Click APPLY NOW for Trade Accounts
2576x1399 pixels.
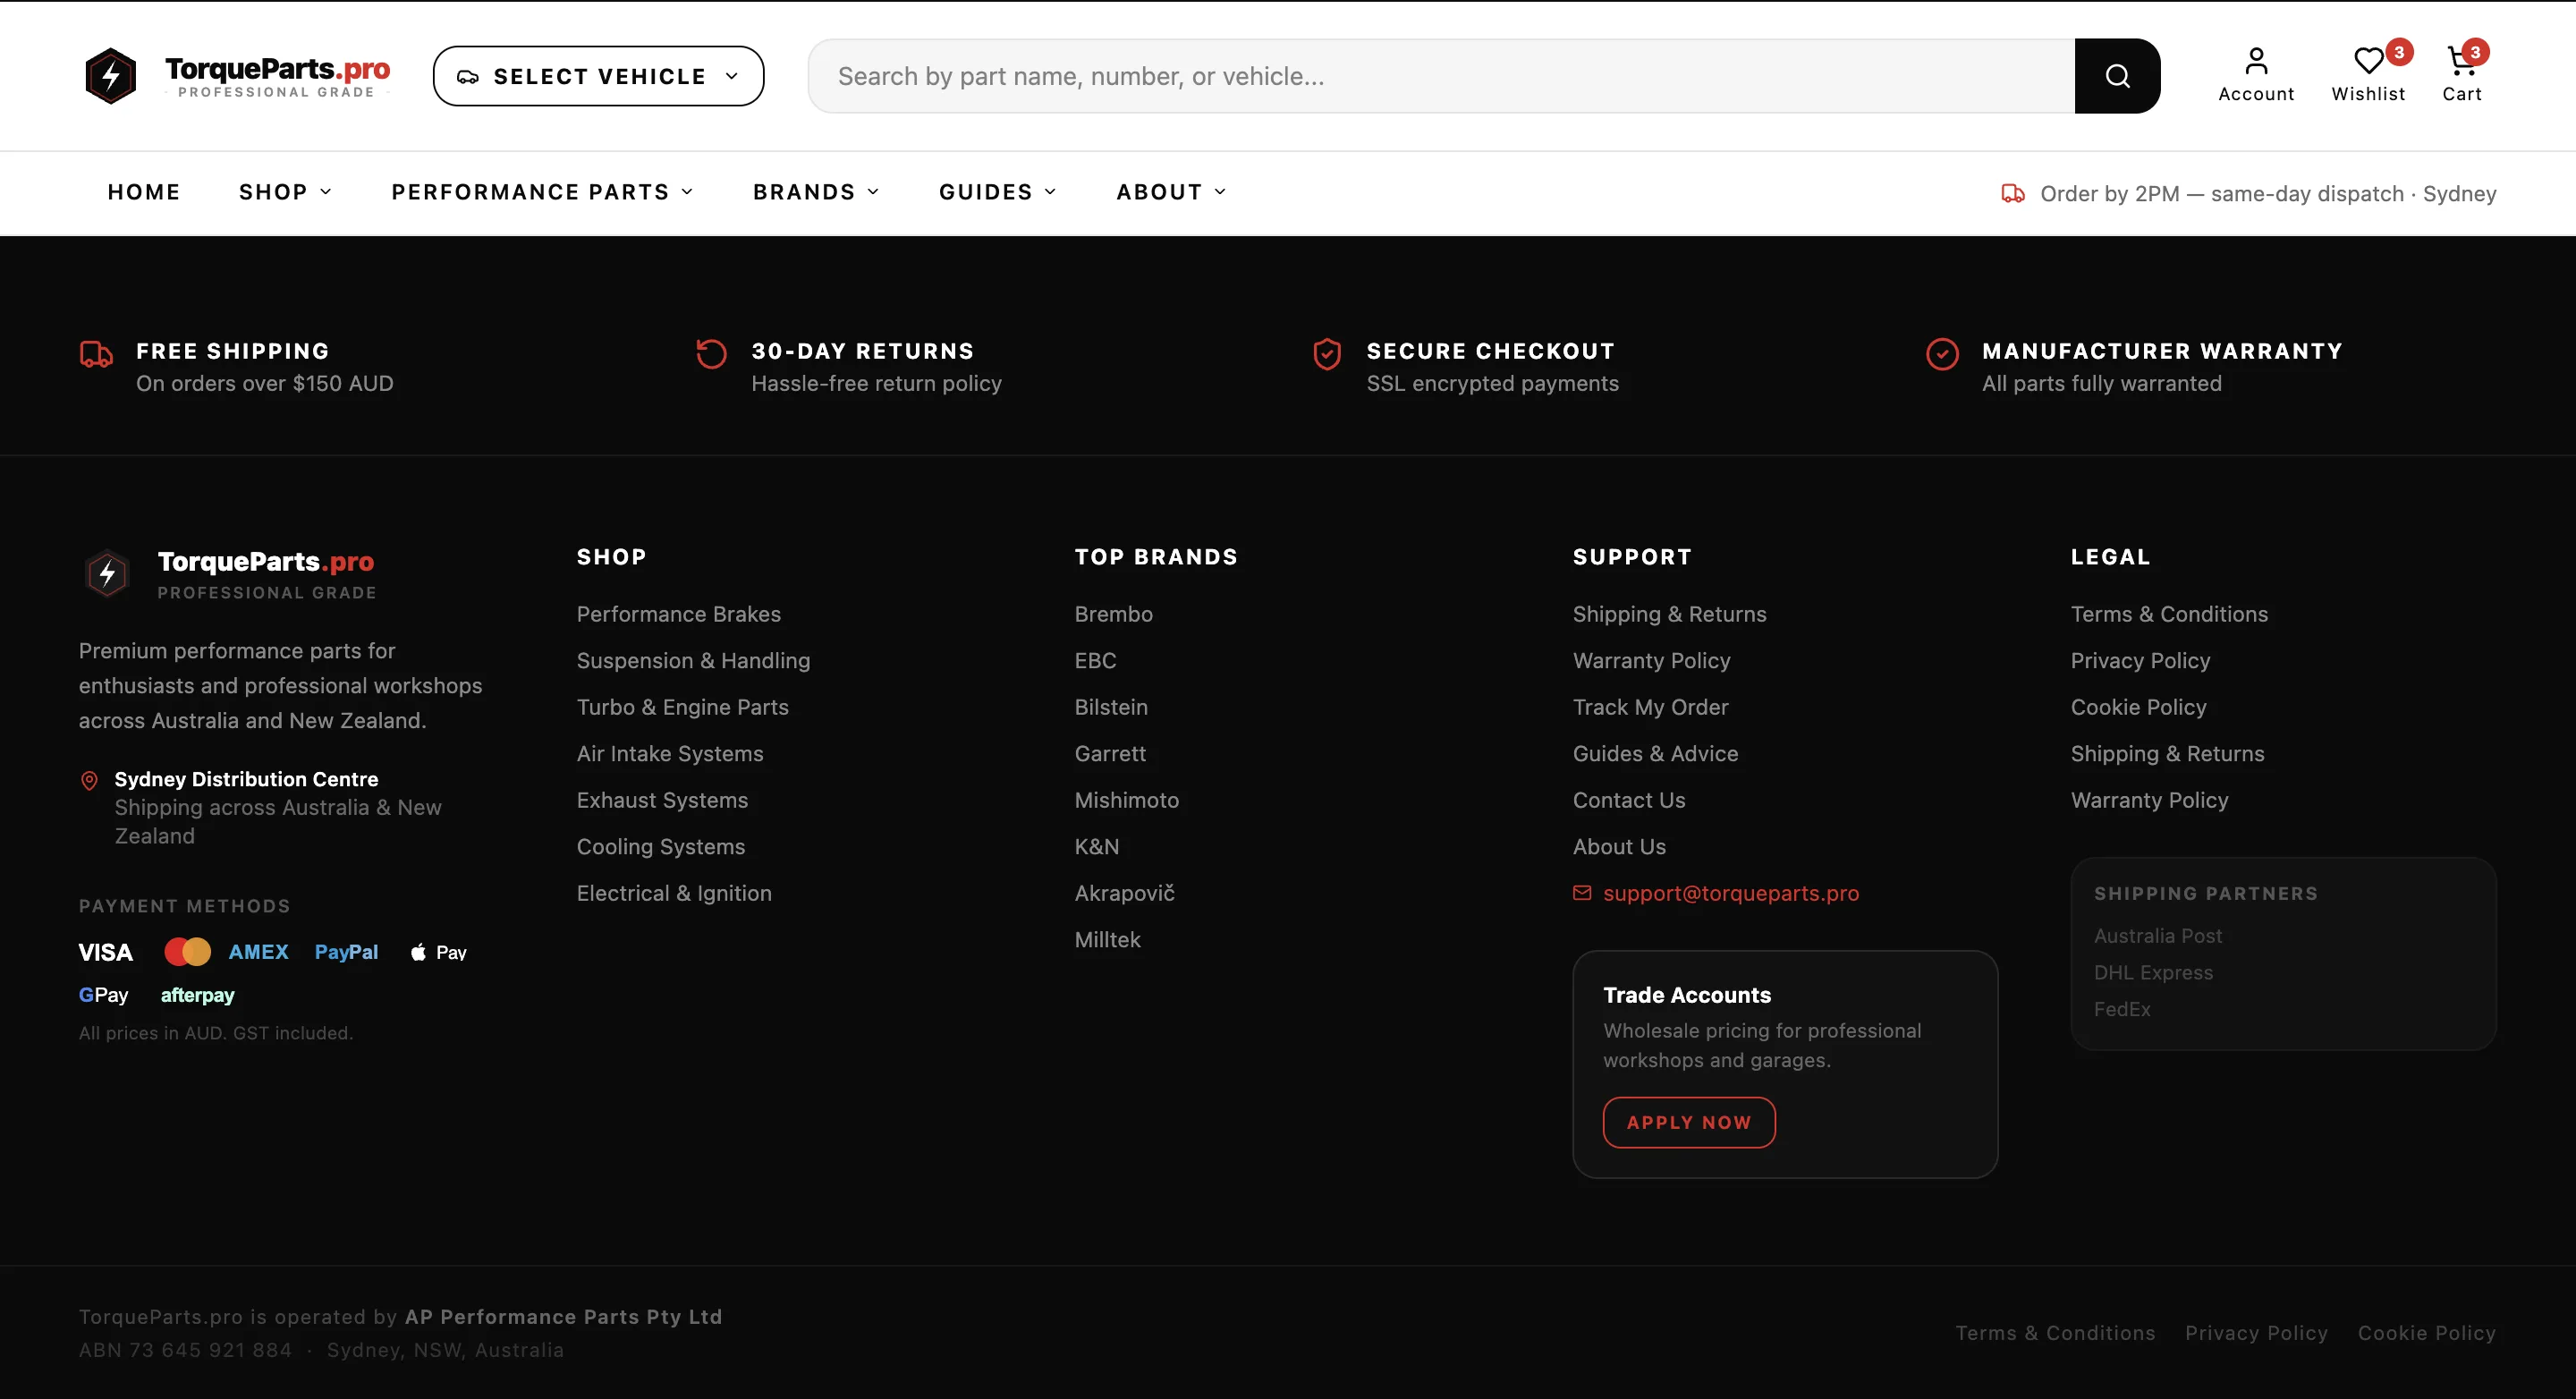click(1688, 1122)
